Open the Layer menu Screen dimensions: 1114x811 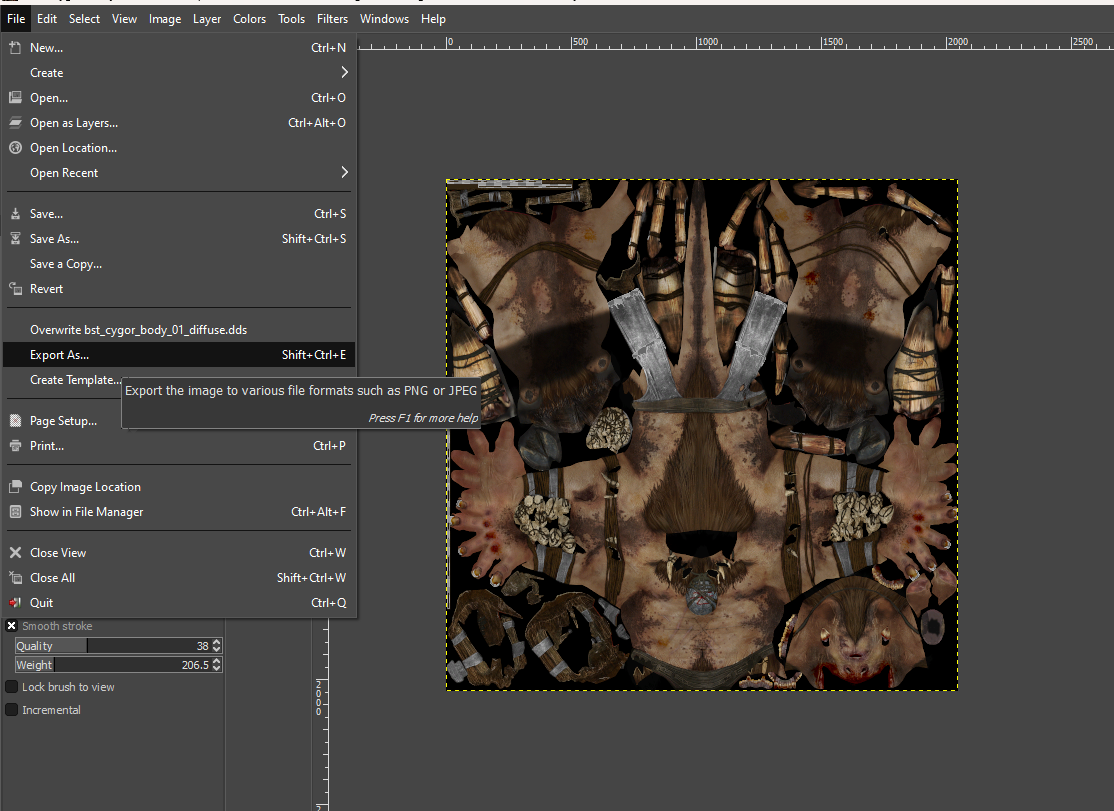tap(207, 19)
